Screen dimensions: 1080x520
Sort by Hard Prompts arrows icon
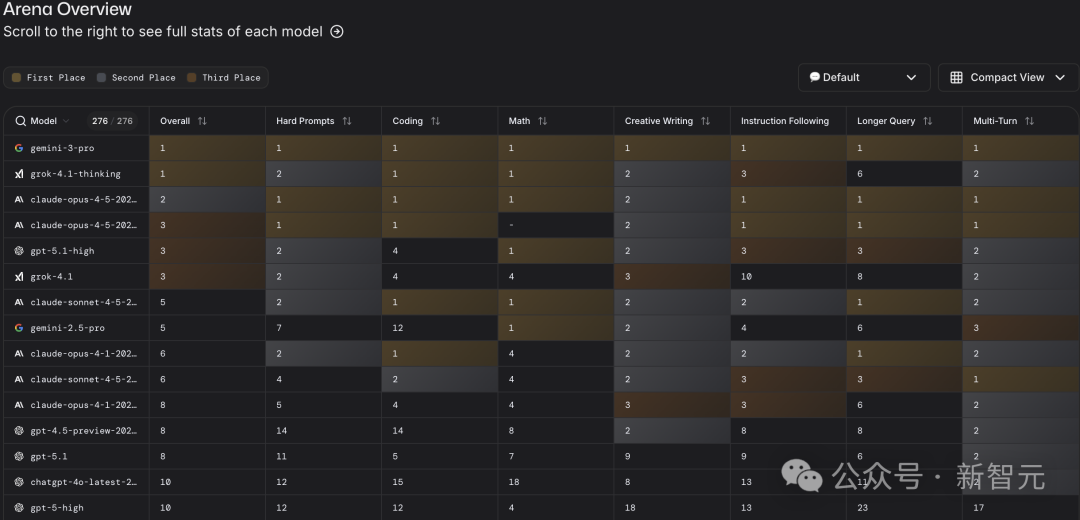click(347, 121)
